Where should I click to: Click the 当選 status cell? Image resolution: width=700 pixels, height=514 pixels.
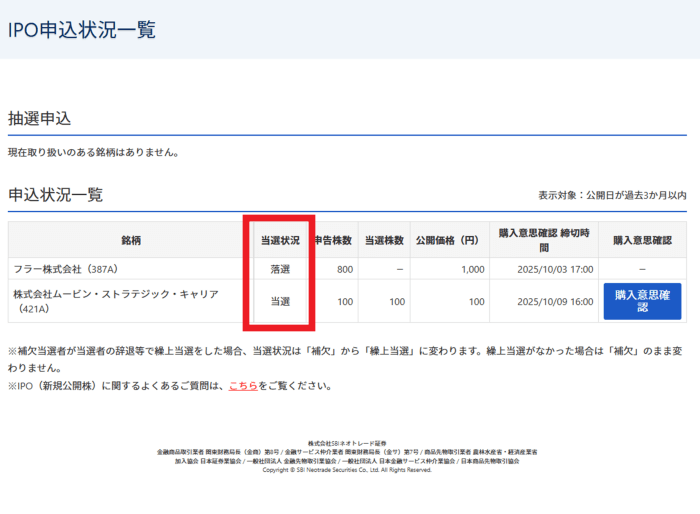pos(280,301)
